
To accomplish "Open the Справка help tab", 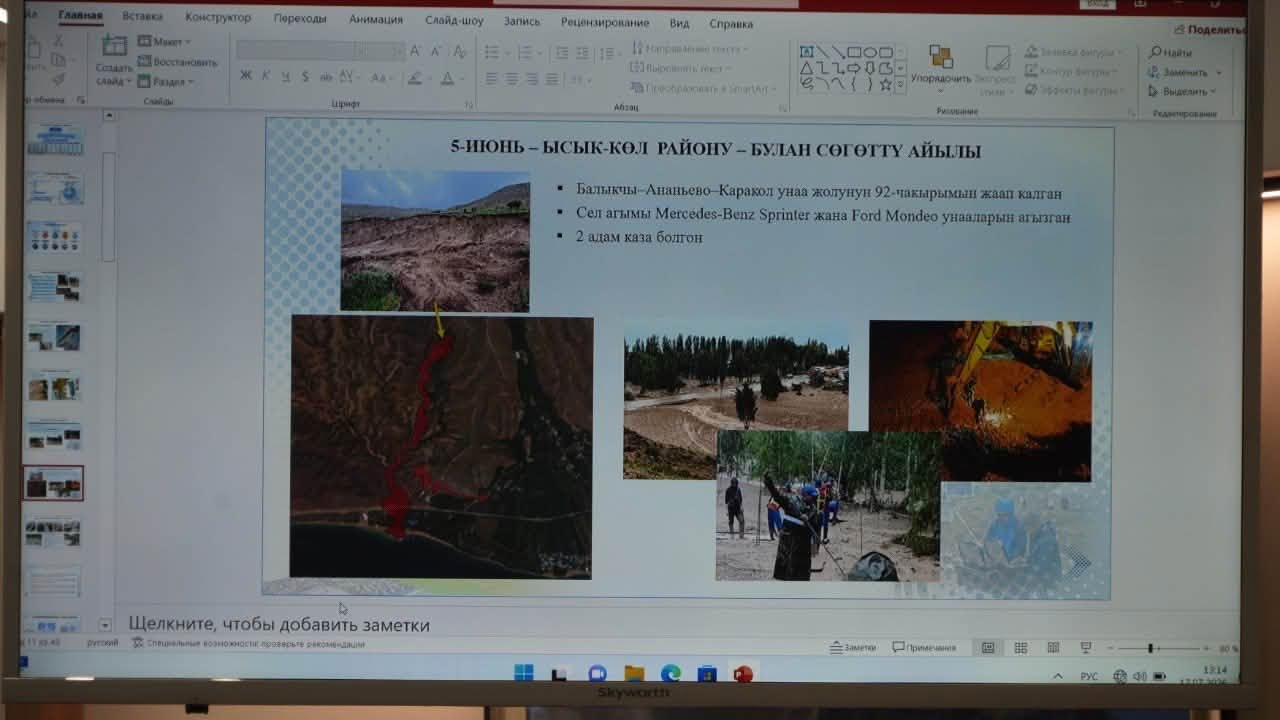I will (732, 23).
